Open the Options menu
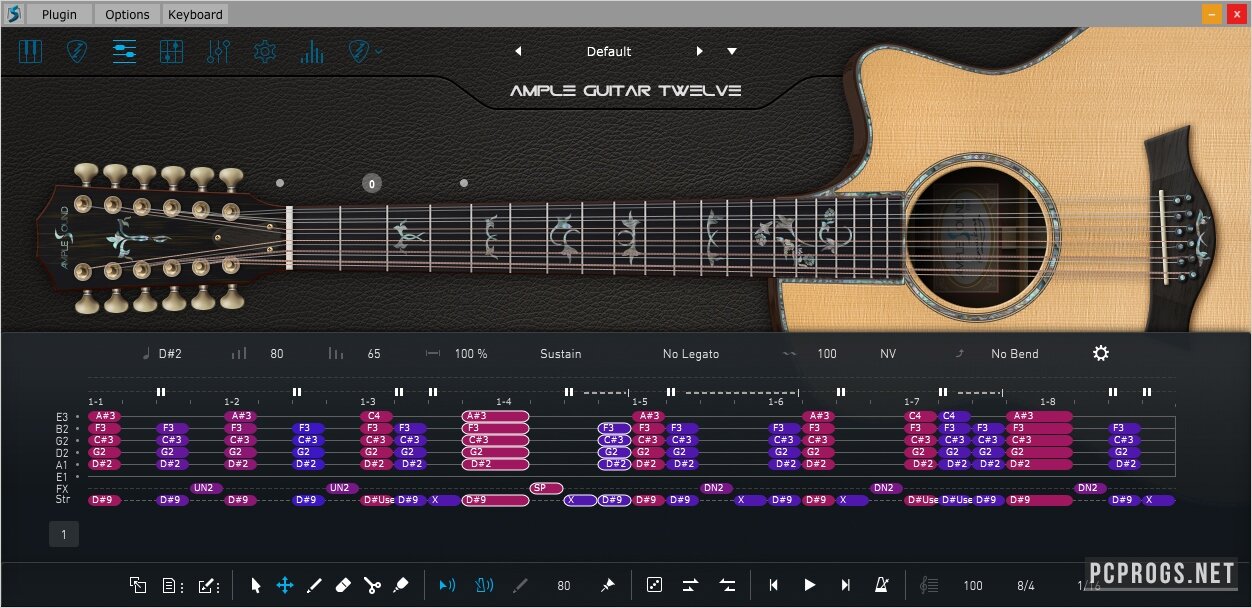This screenshot has height=608, width=1252. (127, 14)
